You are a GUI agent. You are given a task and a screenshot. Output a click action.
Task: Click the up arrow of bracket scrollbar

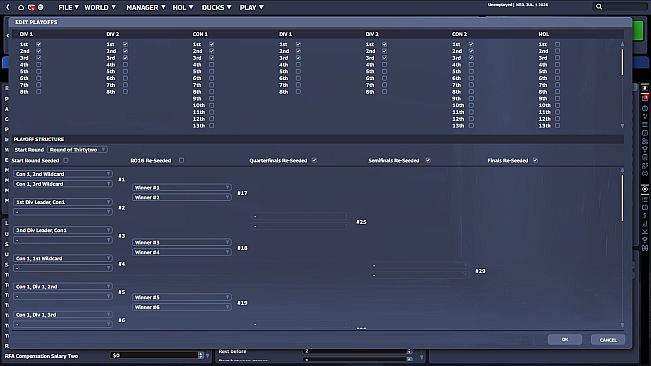click(x=622, y=170)
